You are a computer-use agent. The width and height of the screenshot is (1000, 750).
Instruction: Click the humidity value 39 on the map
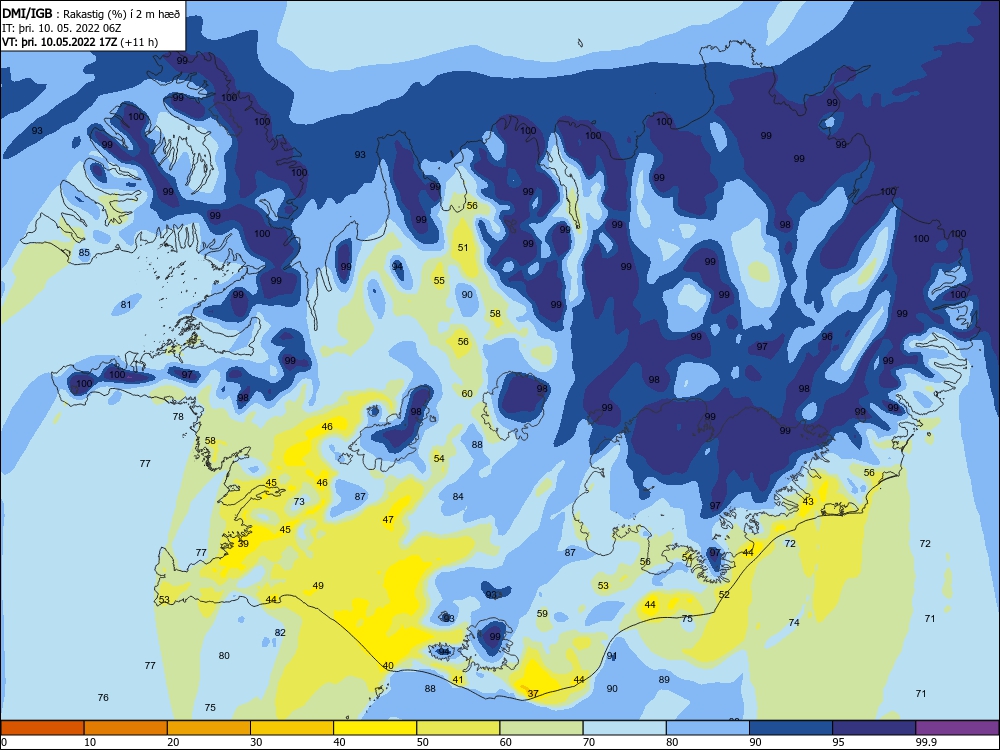click(243, 543)
